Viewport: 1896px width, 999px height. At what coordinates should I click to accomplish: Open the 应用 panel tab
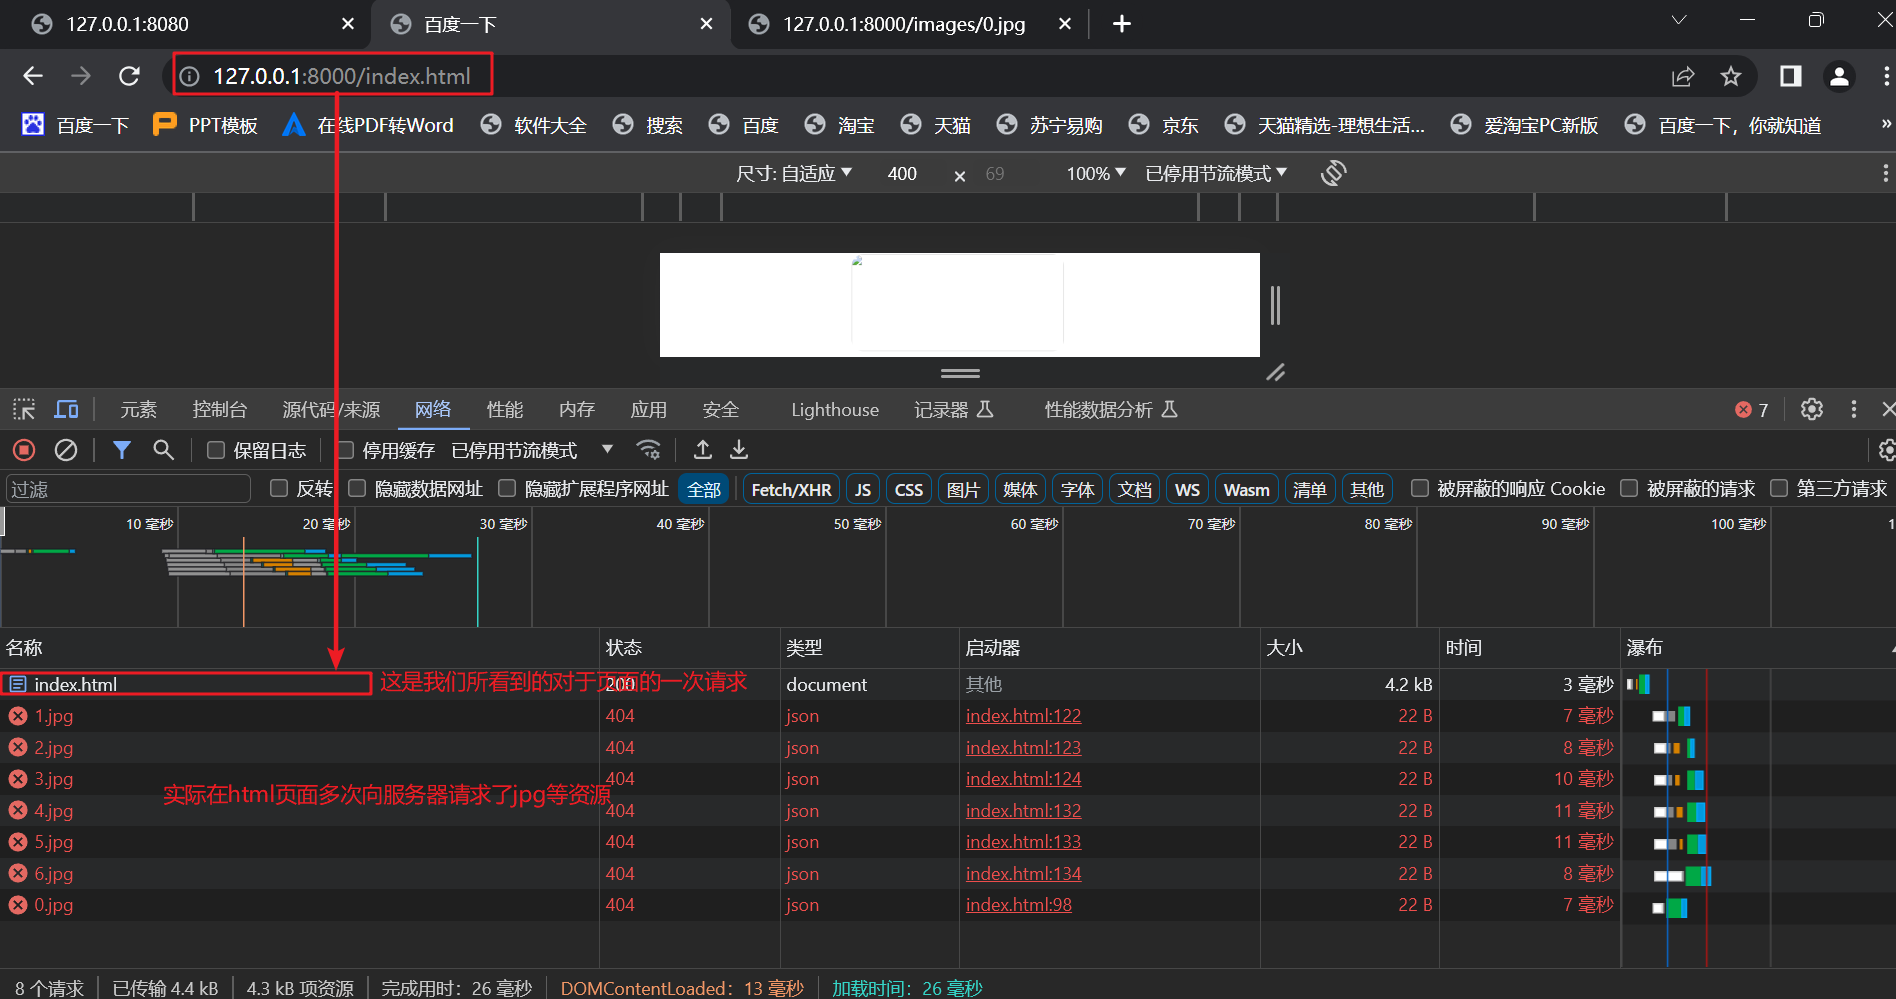649,410
